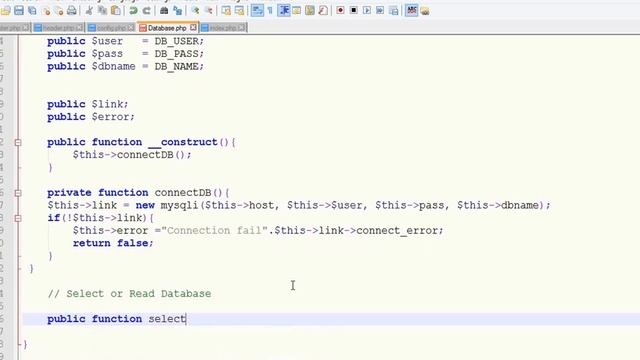Open the user defined language icon
This screenshot has height=360, width=640.
pos(297,10)
